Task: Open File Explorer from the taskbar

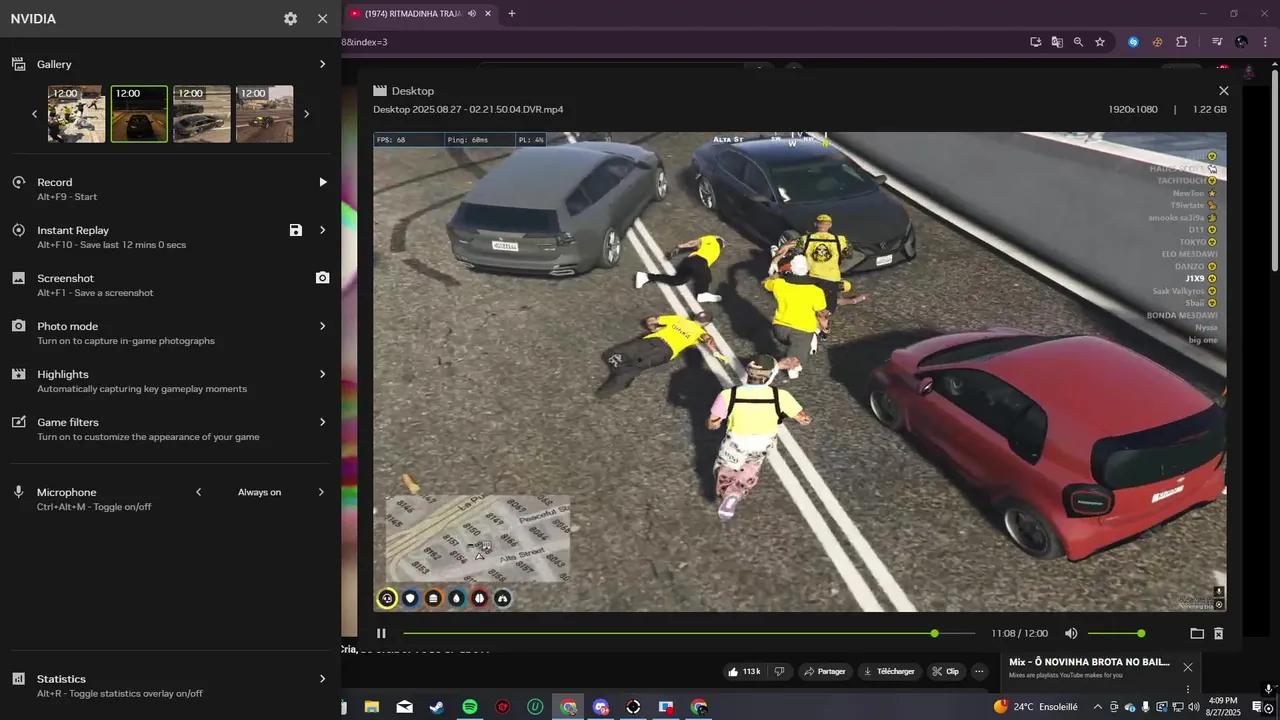Action: [372, 707]
